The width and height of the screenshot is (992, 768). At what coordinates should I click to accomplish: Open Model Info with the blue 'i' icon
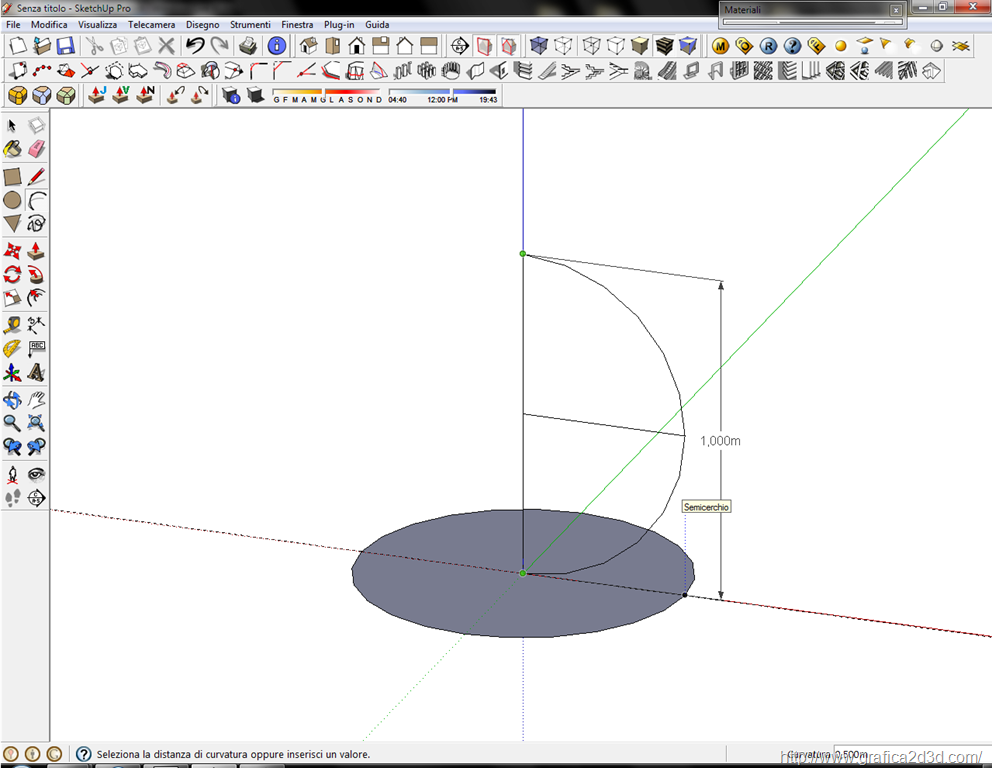[x=277, y=45]
